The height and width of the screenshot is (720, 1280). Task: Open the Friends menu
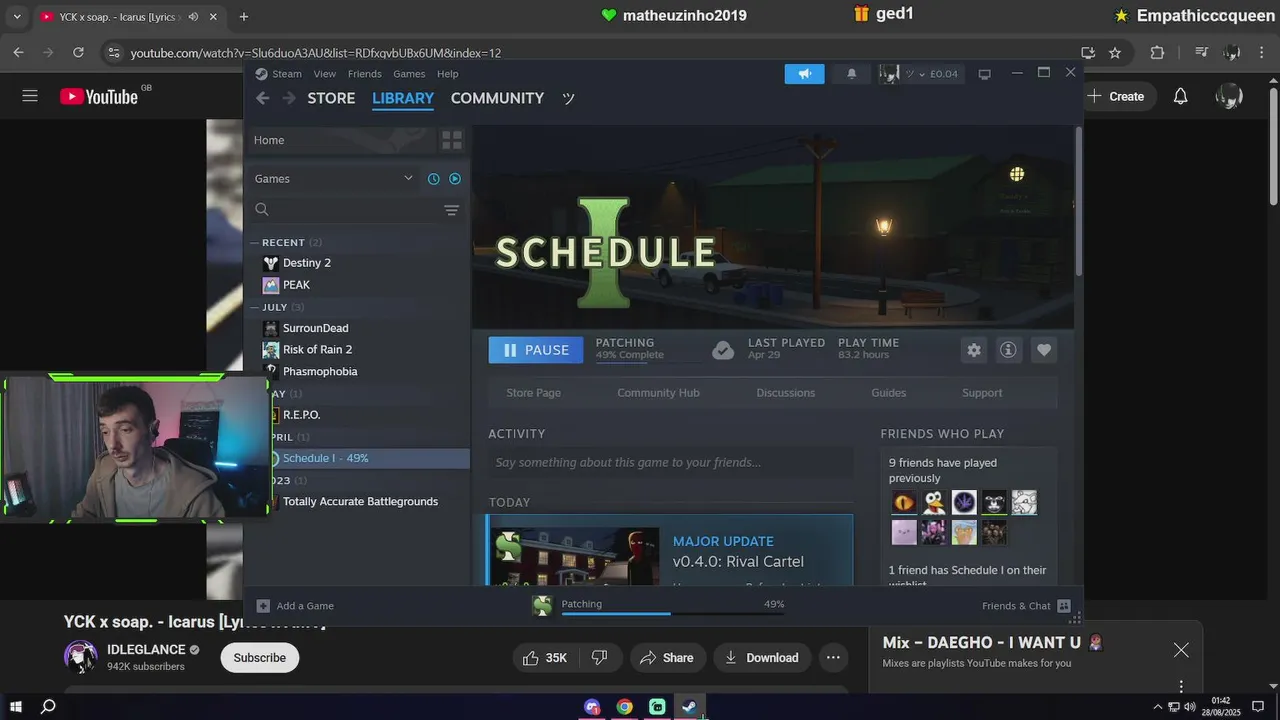pos(364,74)
